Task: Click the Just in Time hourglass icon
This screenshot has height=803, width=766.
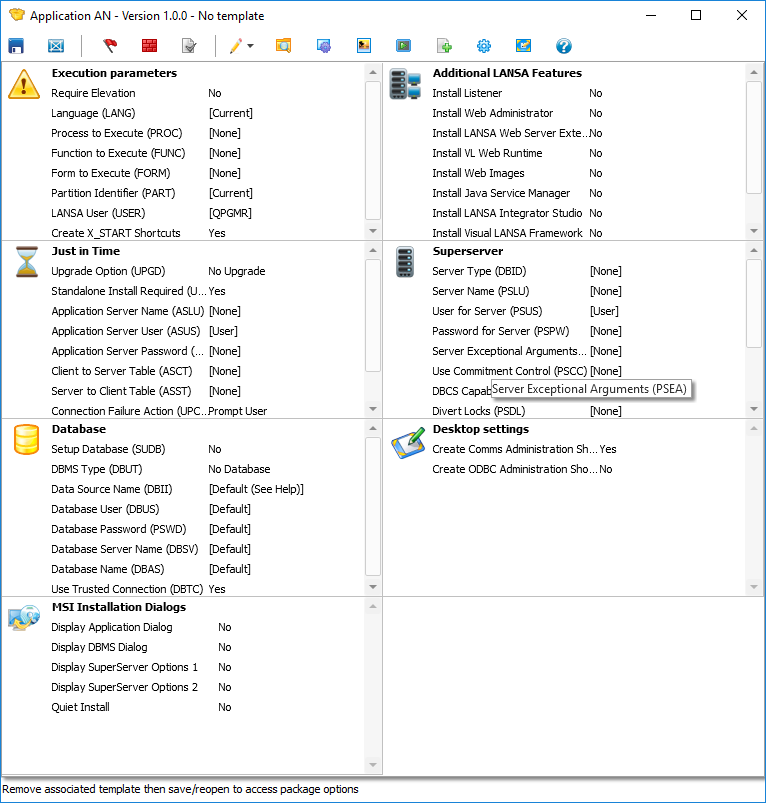Action: point(27,262)
